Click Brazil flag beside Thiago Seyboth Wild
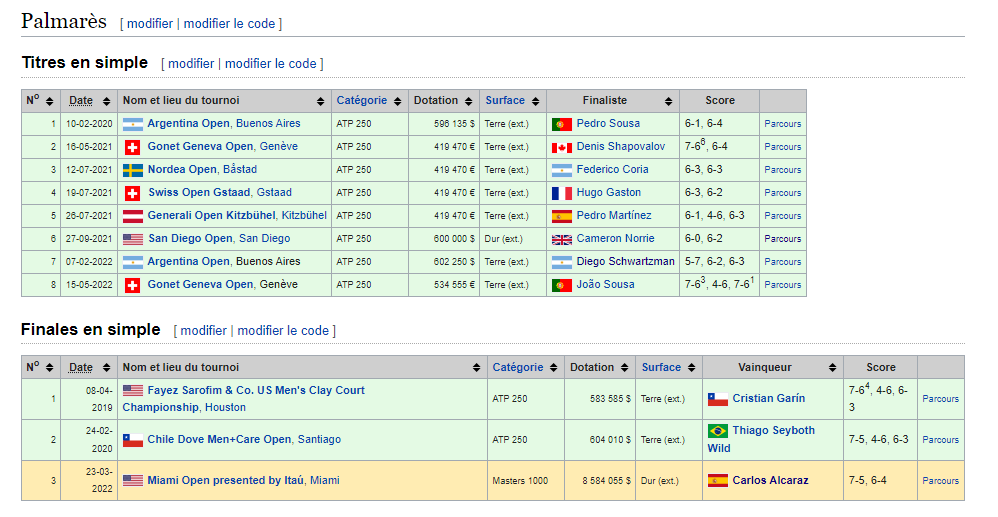 click(717, 431)
